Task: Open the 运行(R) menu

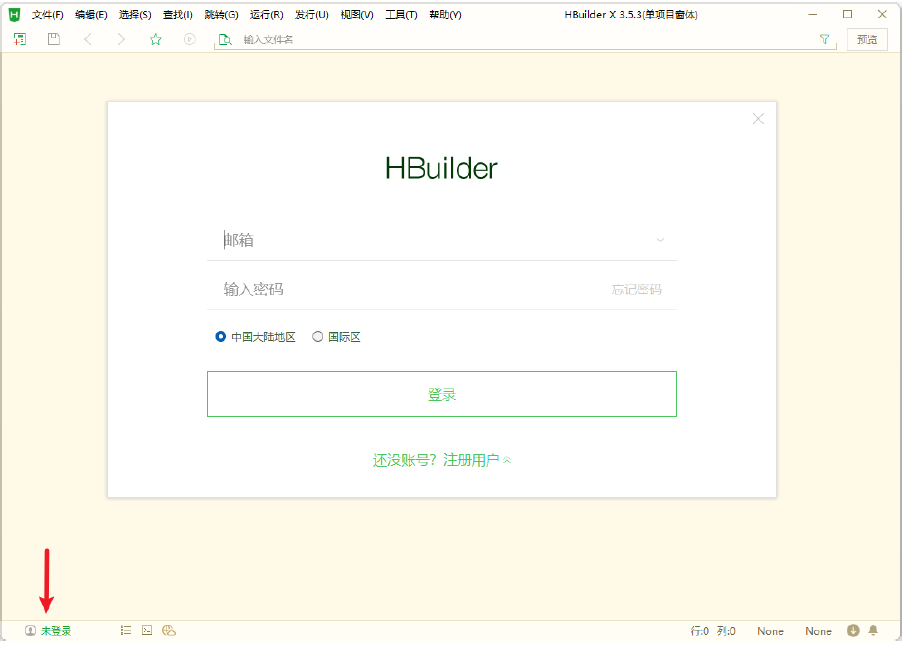Action: point(266,14)
